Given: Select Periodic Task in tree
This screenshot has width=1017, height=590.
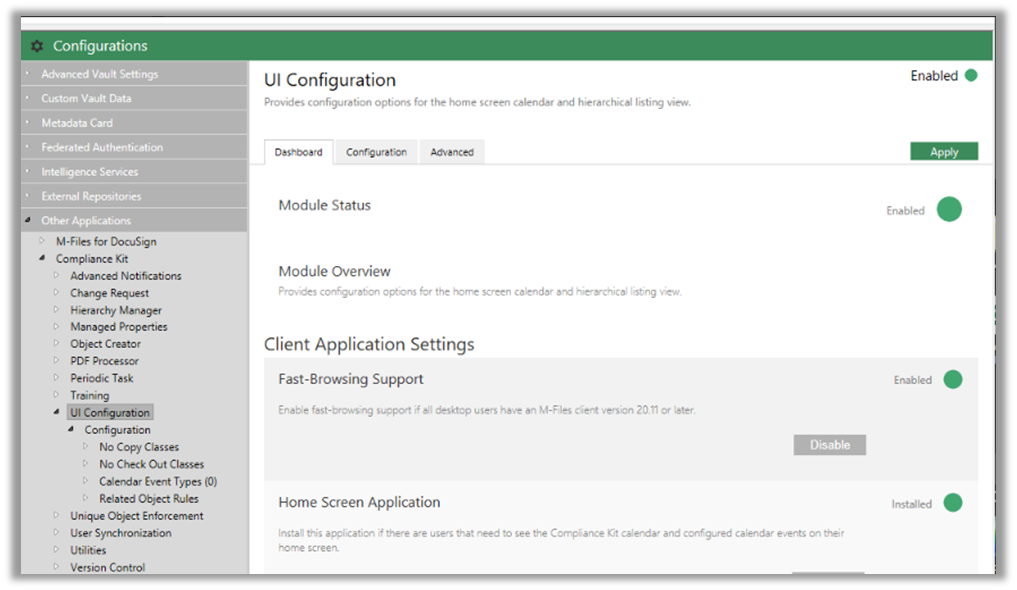Looking at the screenshot, I should click(102, 378).
